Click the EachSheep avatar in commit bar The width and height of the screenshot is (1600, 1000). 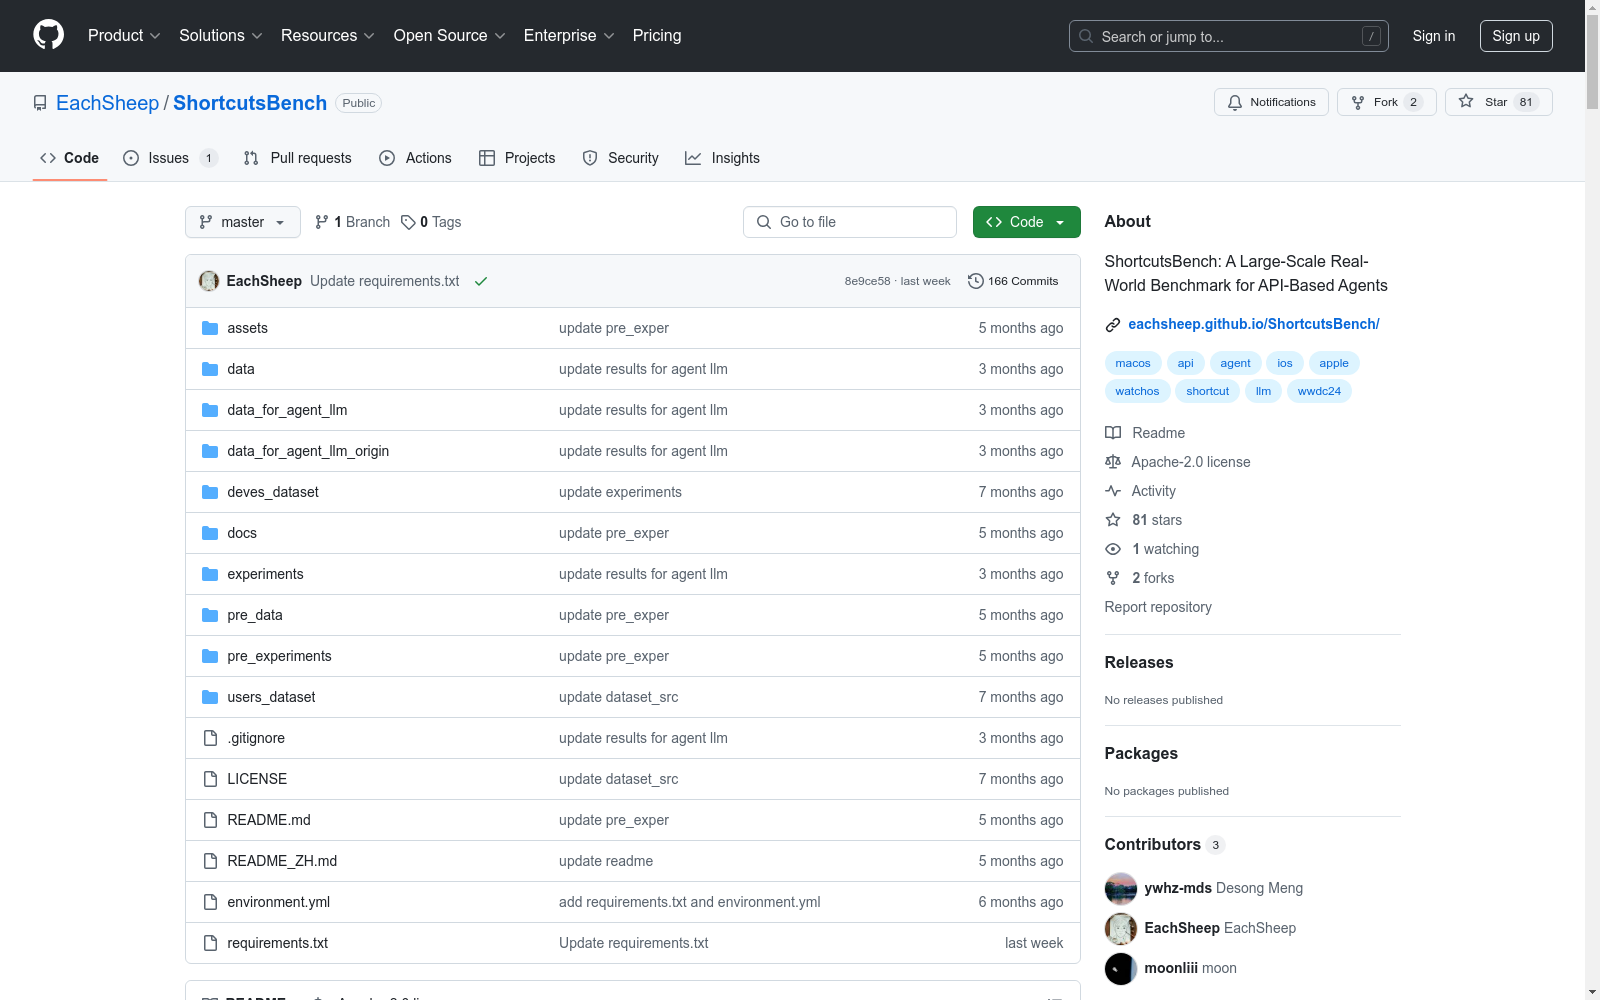pyautogui.click(x=209, y=281)
